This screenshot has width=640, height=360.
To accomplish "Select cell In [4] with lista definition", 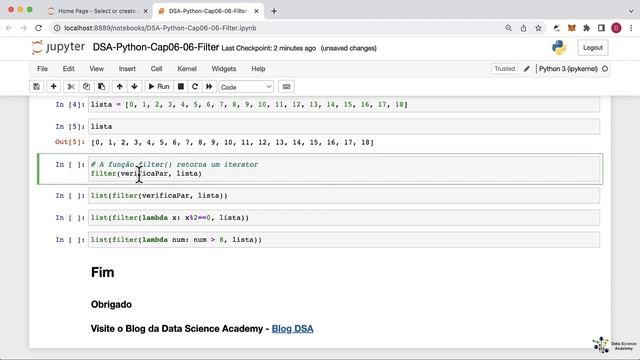I will pos(344,104).
